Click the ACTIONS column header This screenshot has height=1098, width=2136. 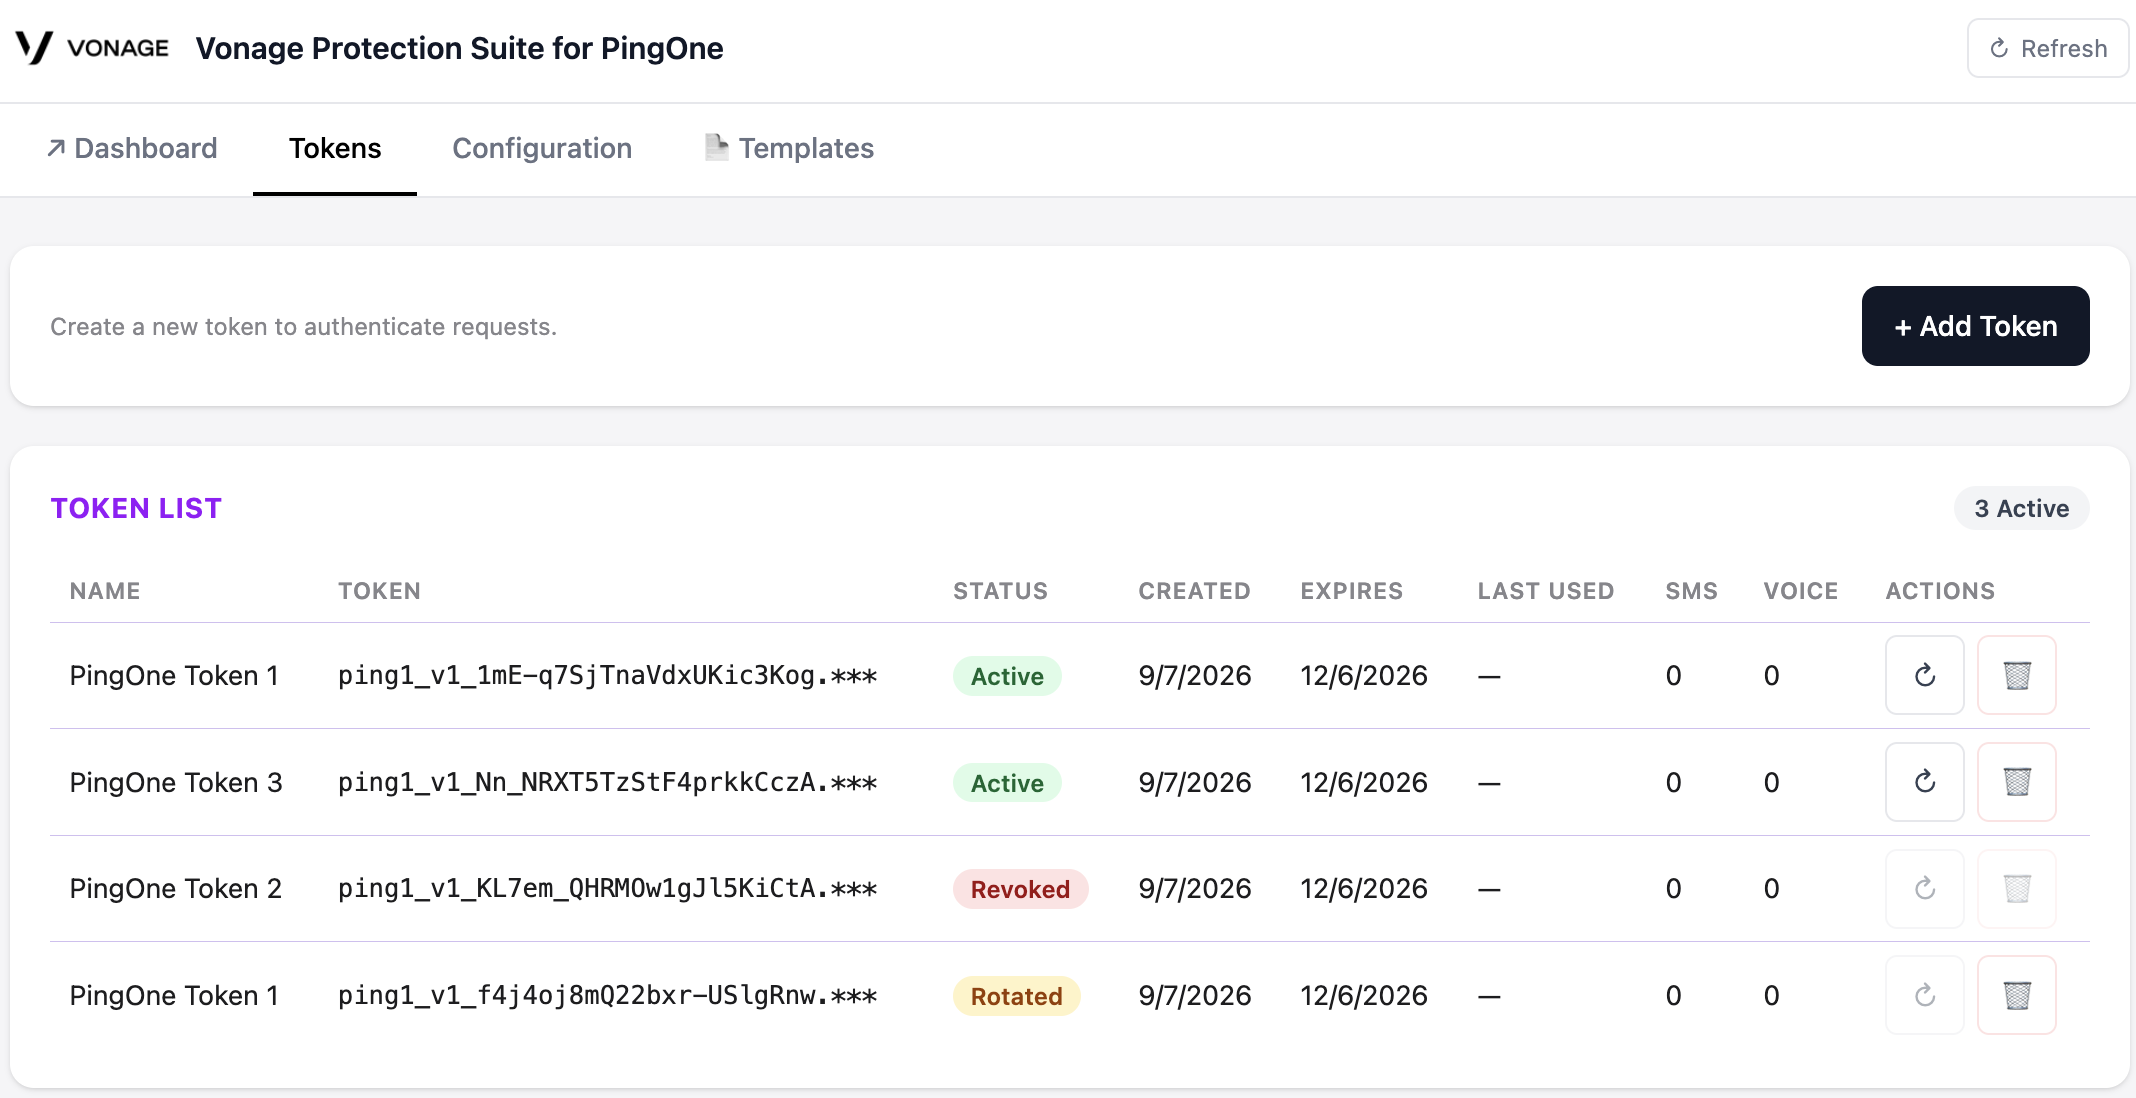(x=1940, y=591)
